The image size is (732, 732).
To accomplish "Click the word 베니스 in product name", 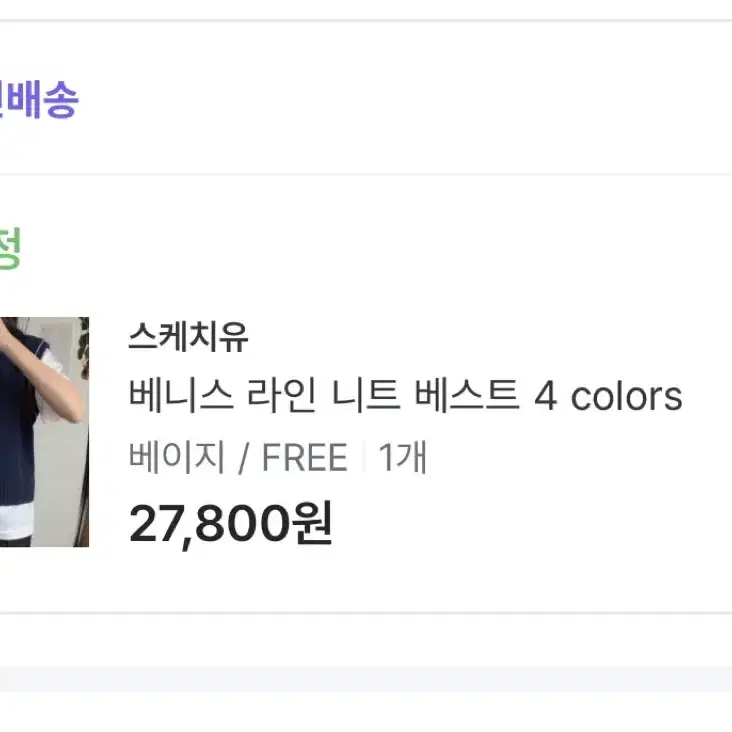I will 181,396.
